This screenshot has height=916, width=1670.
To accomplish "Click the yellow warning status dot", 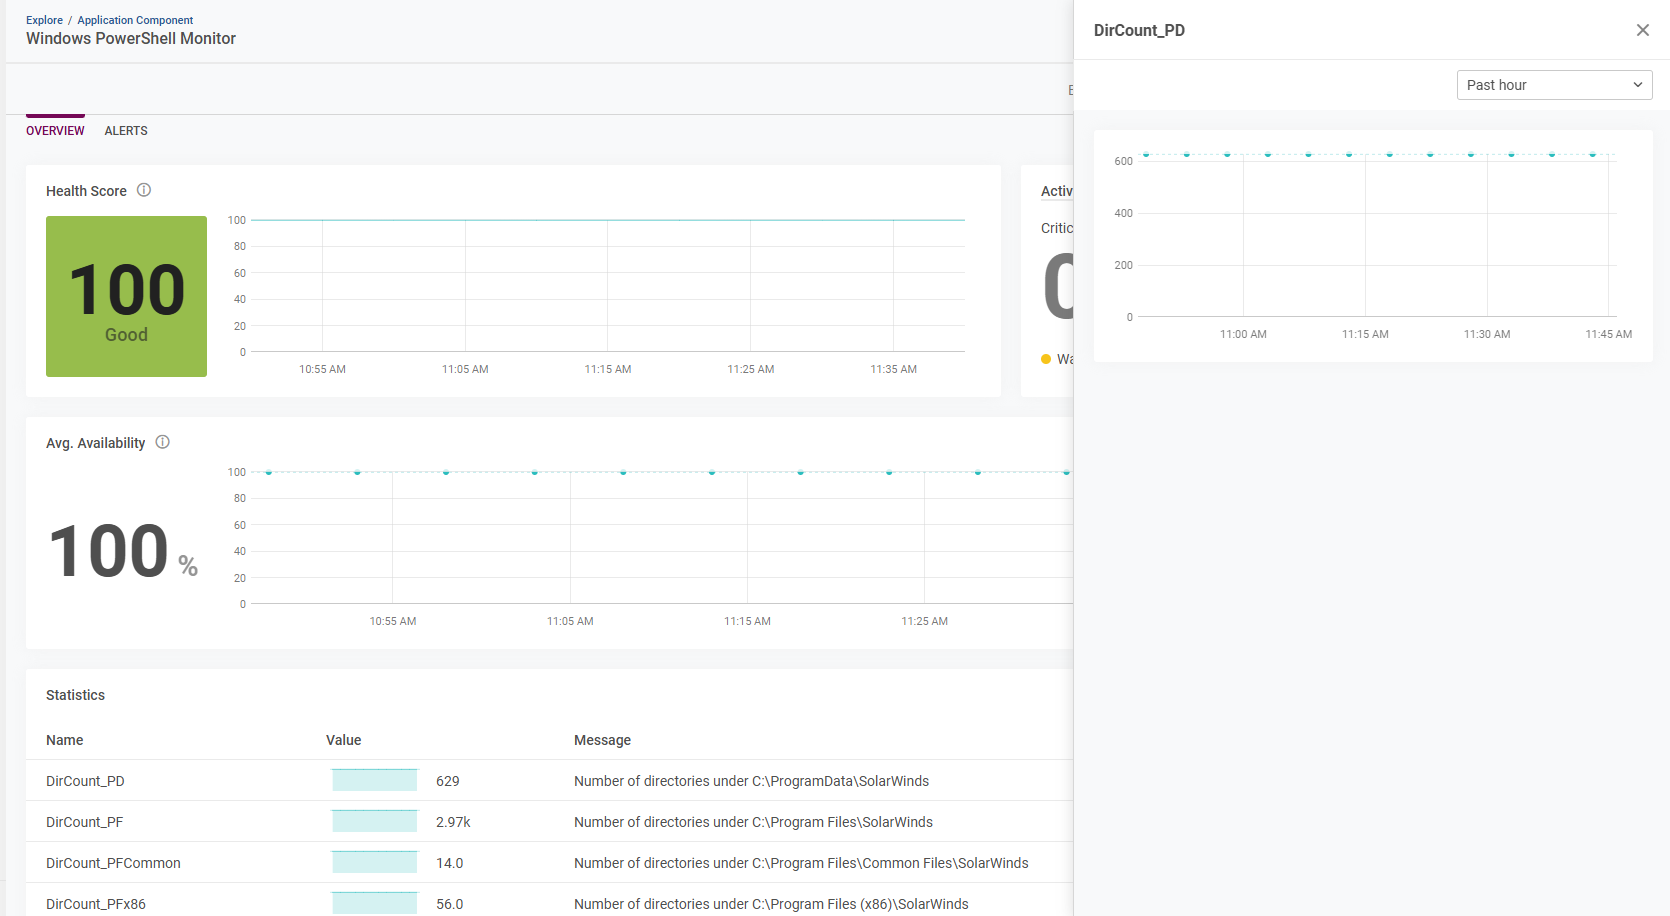I will coord(1046,359).
